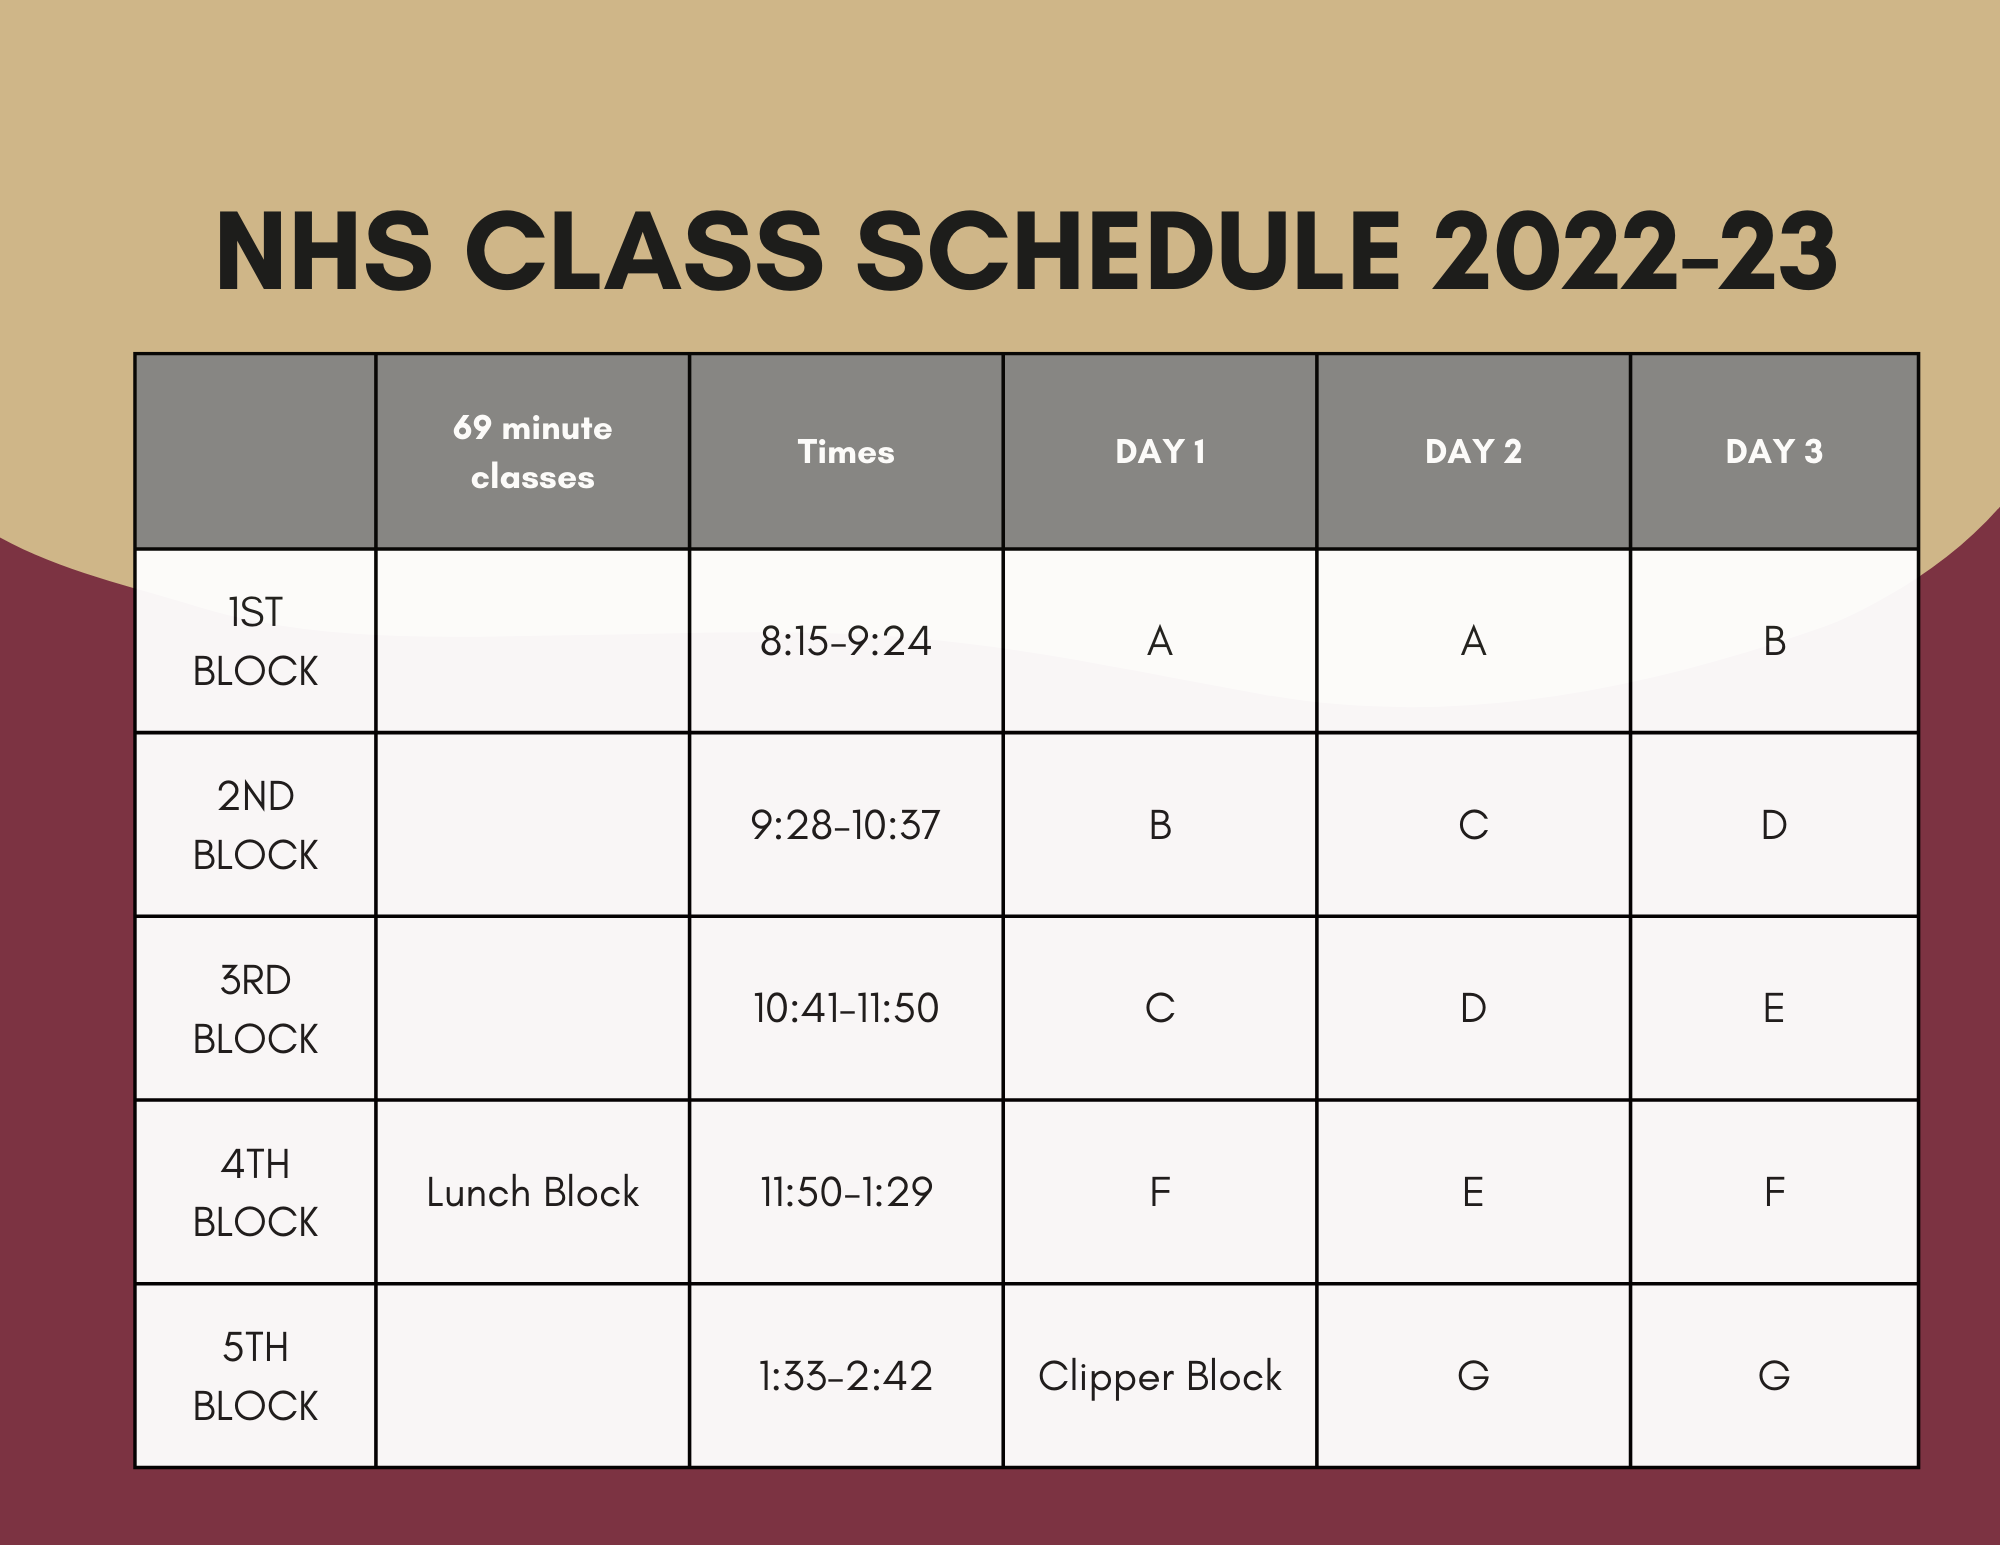The width and height of the screenshot is (2000, 1545).
Task: Select the 69 minute classes header cell
Action: [x=532, y=451]
